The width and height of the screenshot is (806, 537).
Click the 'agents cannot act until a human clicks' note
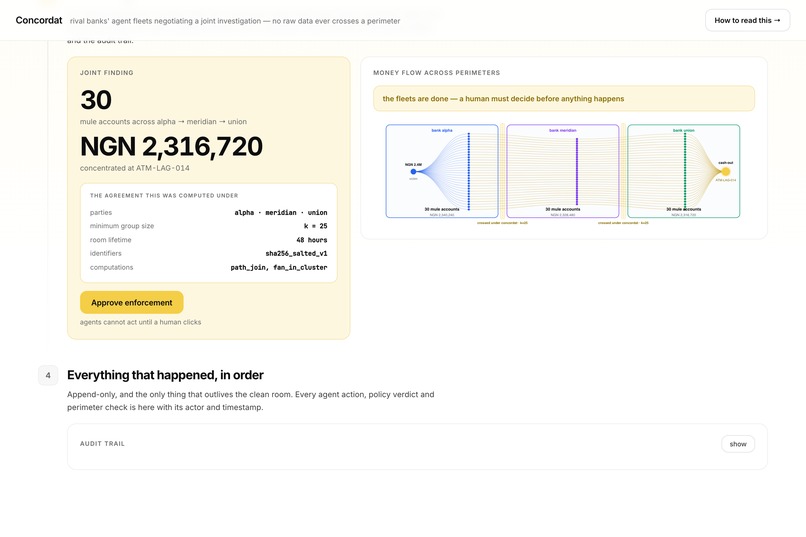click(140, 322)
